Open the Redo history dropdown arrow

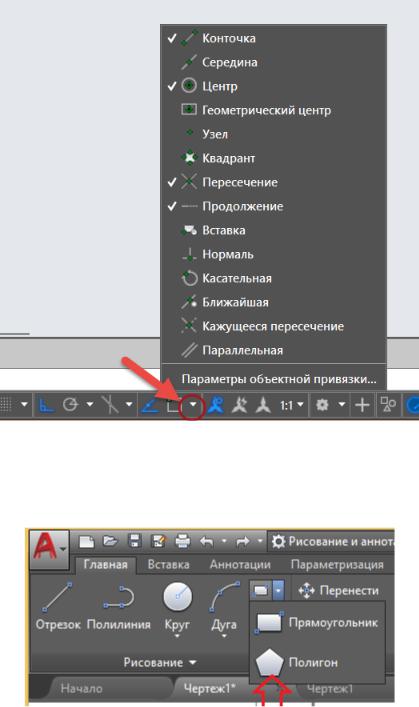click(x=260, y=541)
